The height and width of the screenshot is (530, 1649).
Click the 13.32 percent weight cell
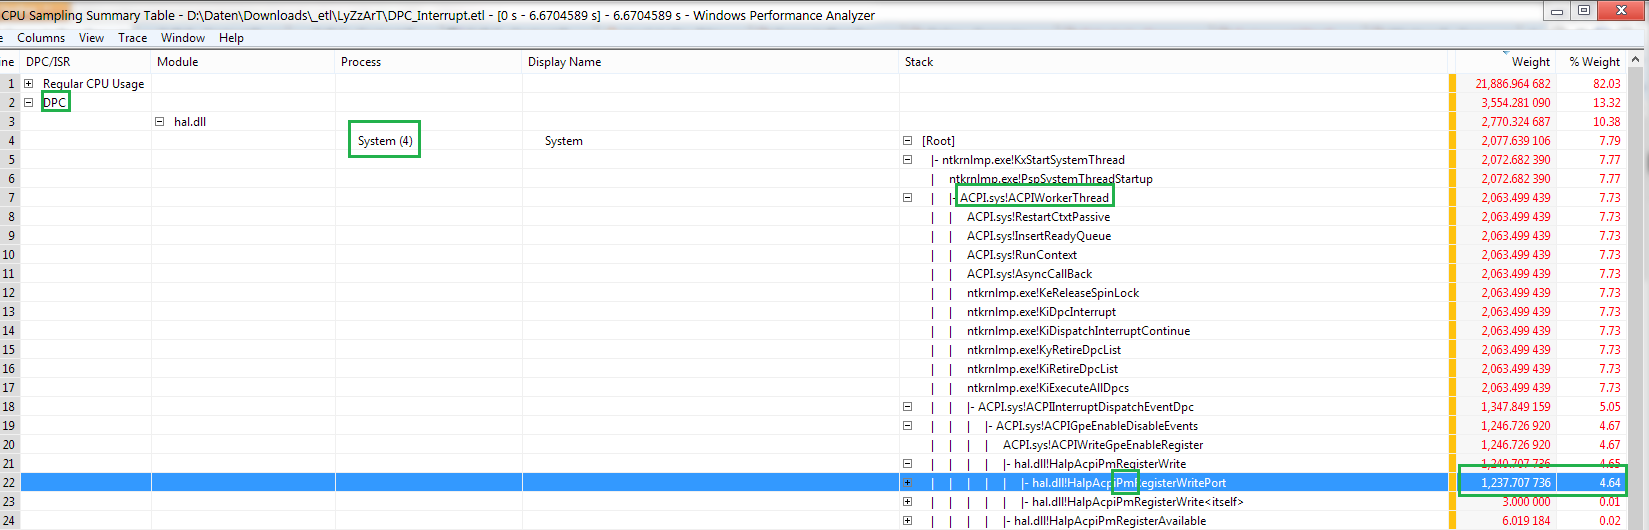pos(1607,103)
